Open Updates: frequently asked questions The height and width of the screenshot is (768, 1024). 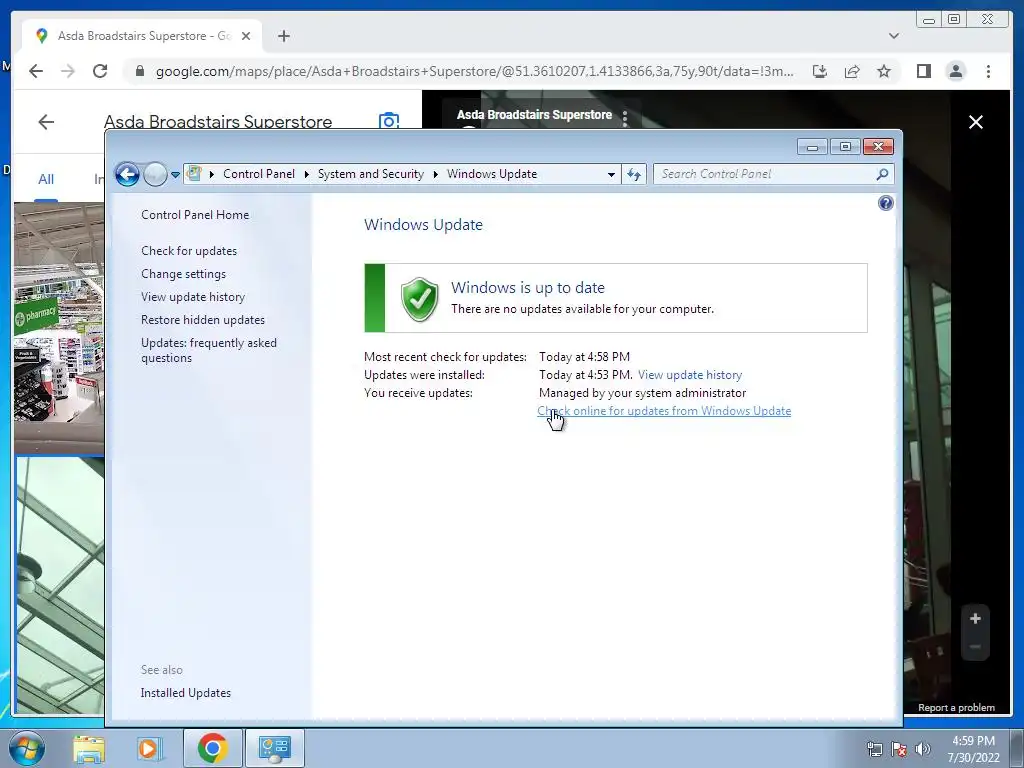point(208,350)
